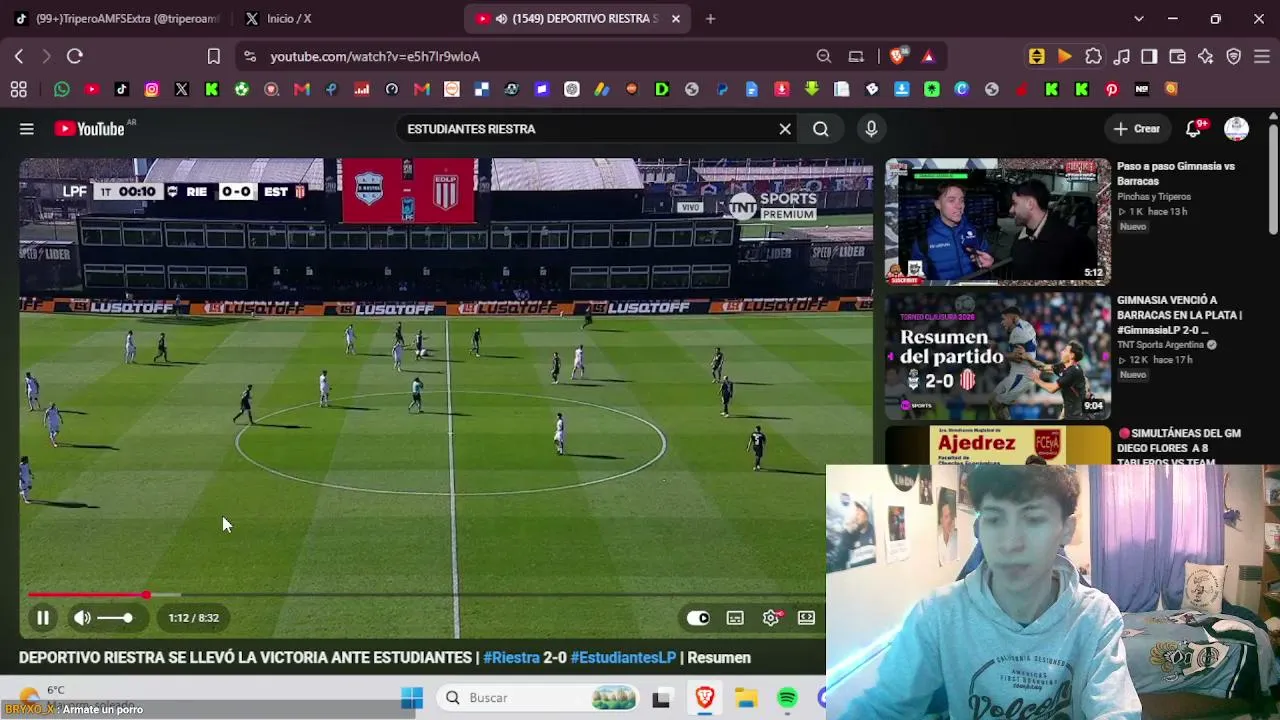Open Spotify from the taskbar
Viewport: 1280px width, 720px height.
pyautogui.click(x=788, y=698)
